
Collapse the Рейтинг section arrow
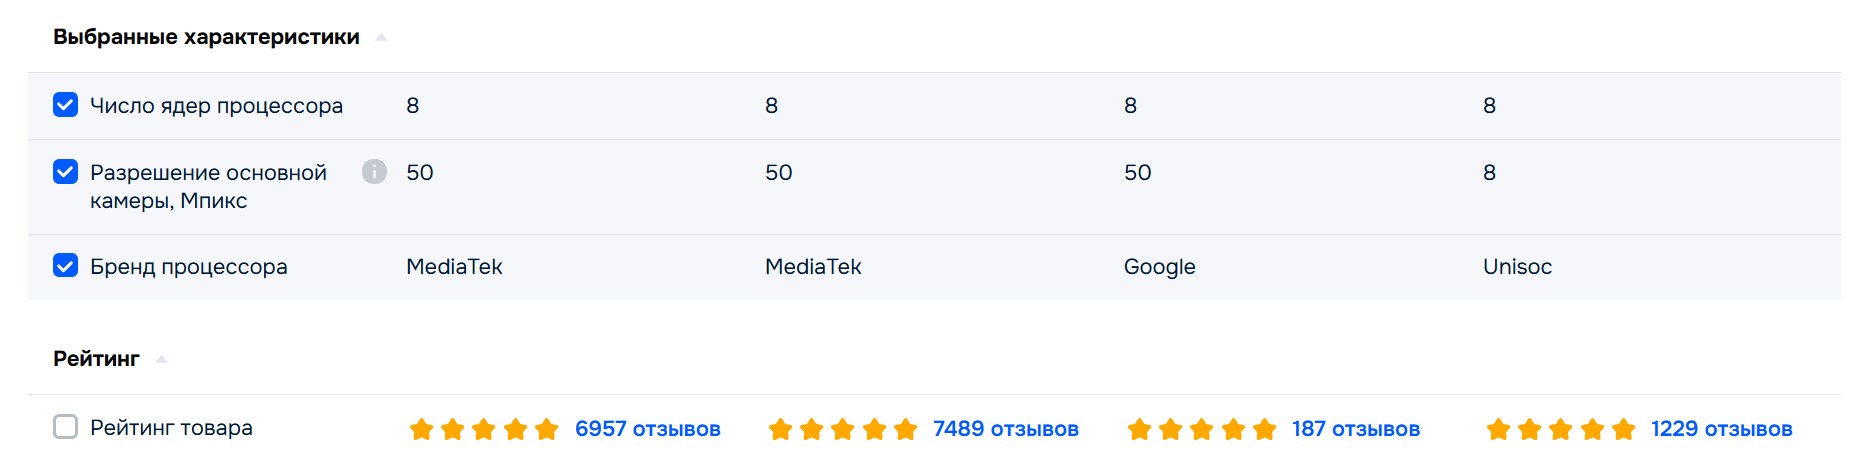point(161,359)
